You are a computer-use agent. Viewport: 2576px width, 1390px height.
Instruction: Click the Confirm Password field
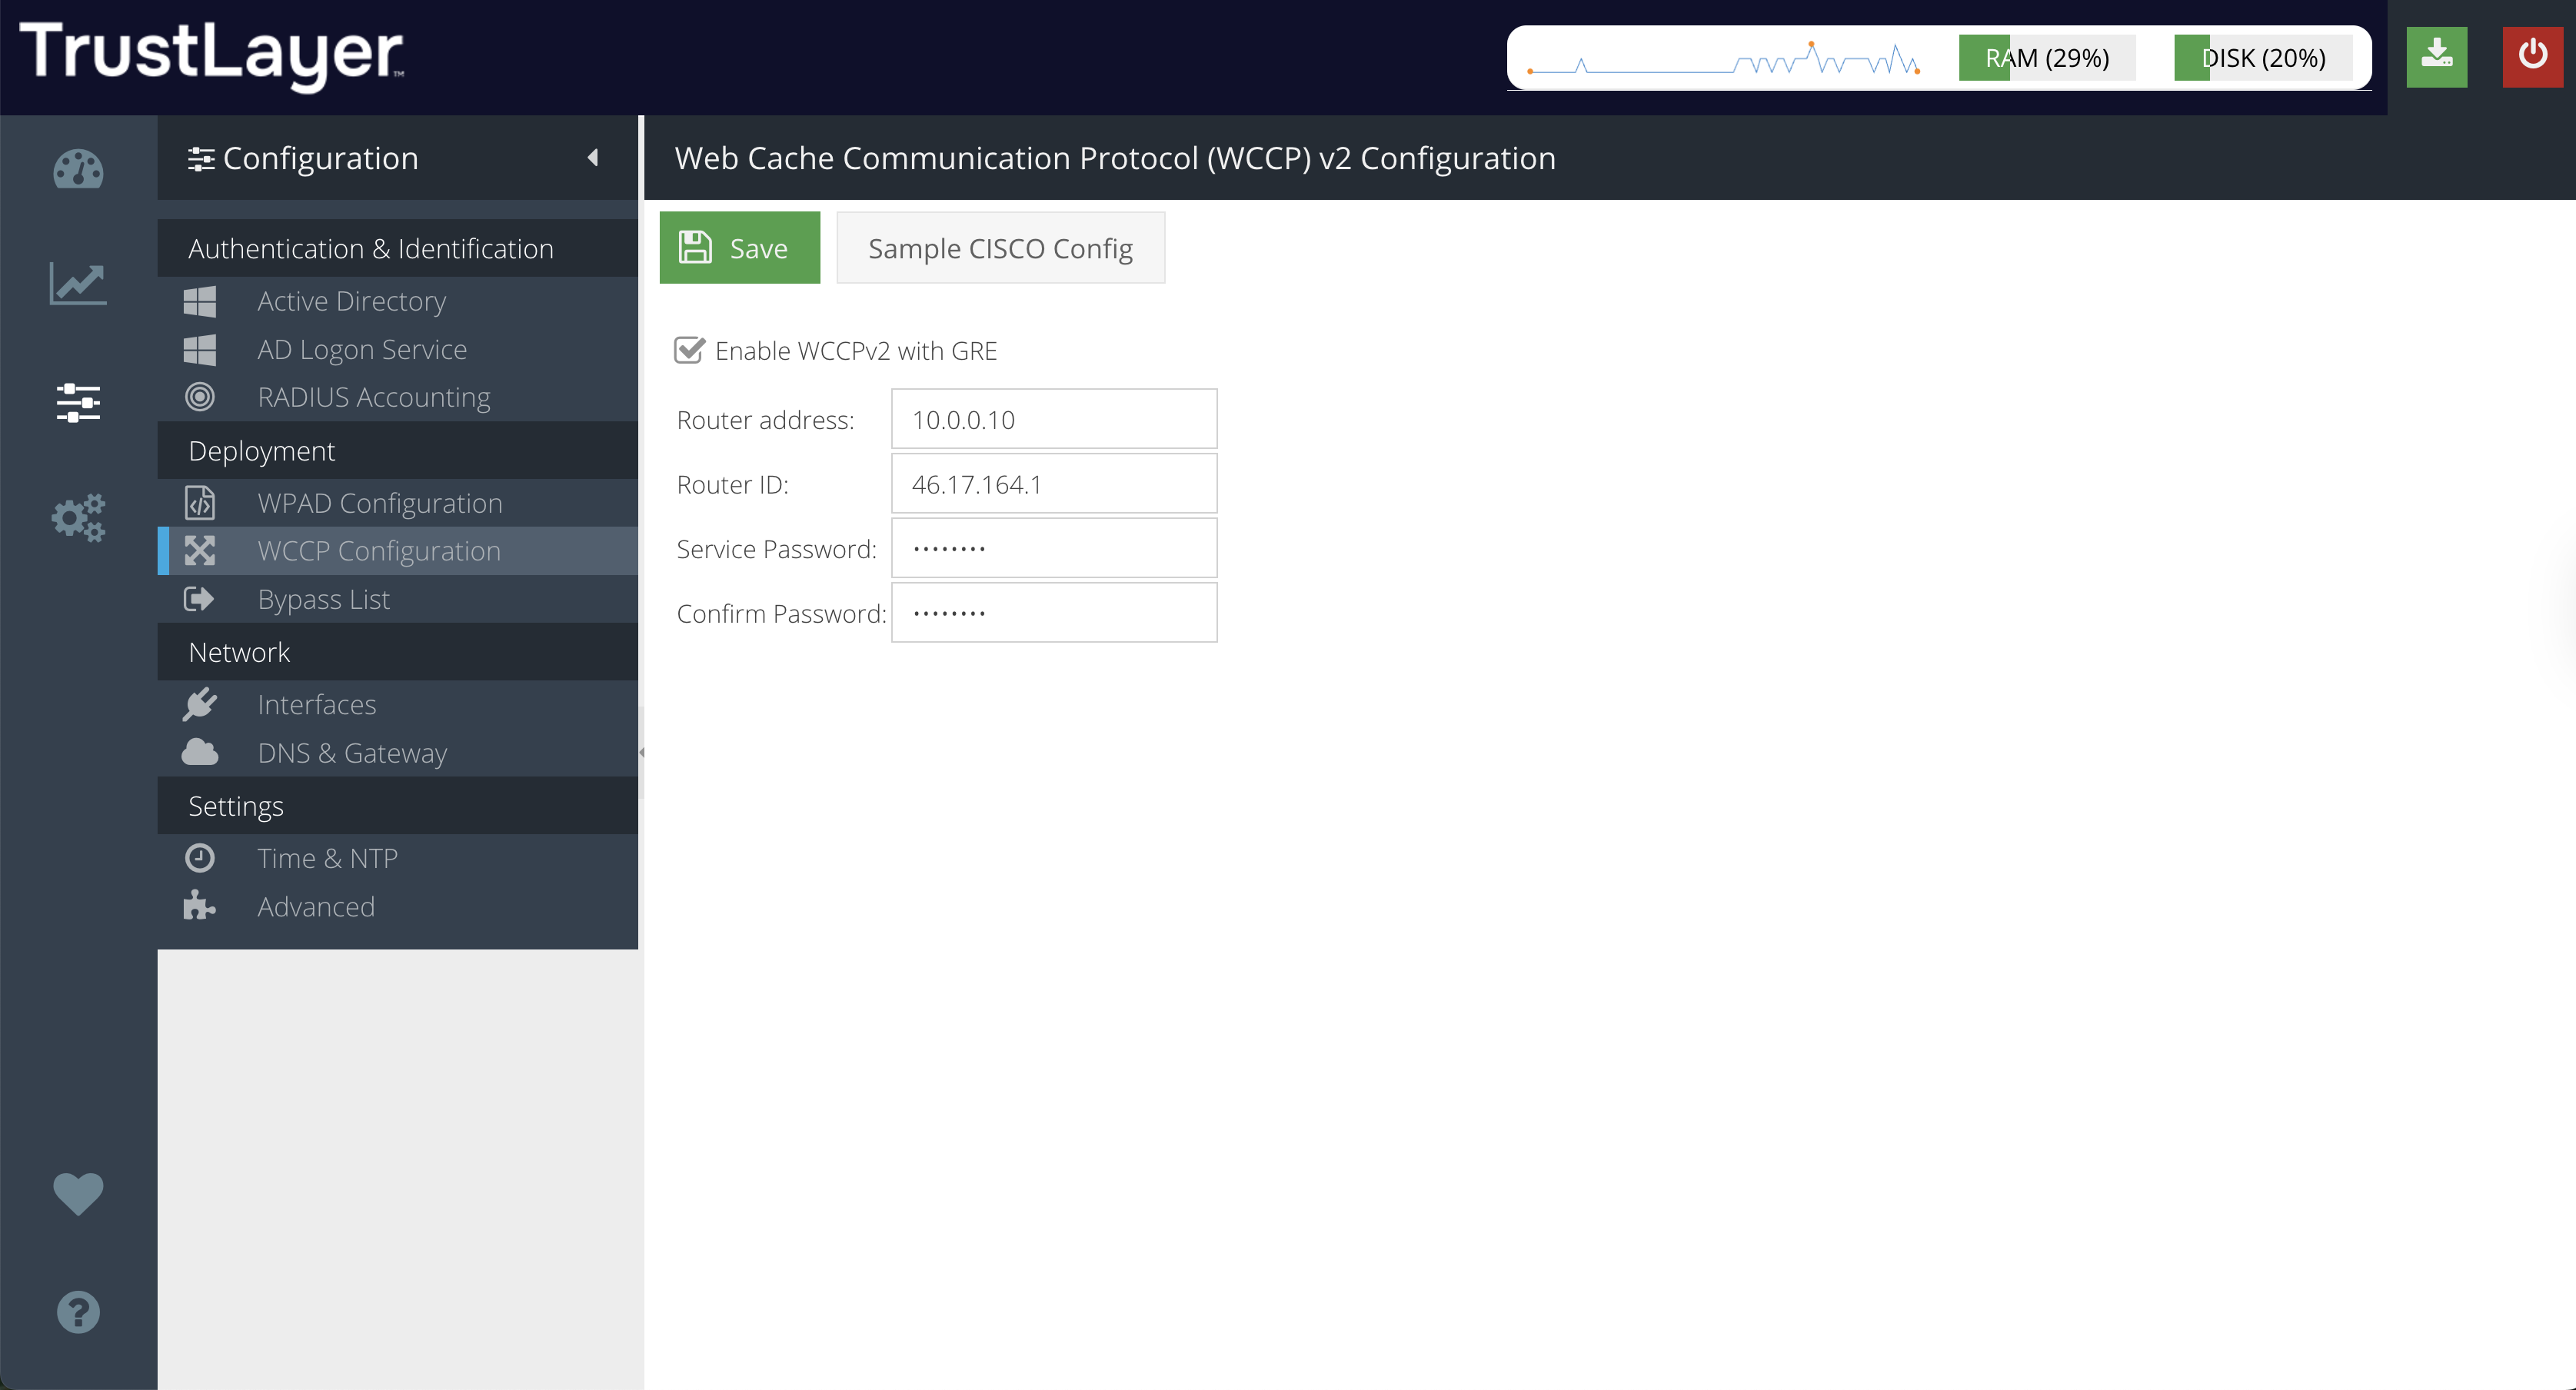tap(1054, 613)
